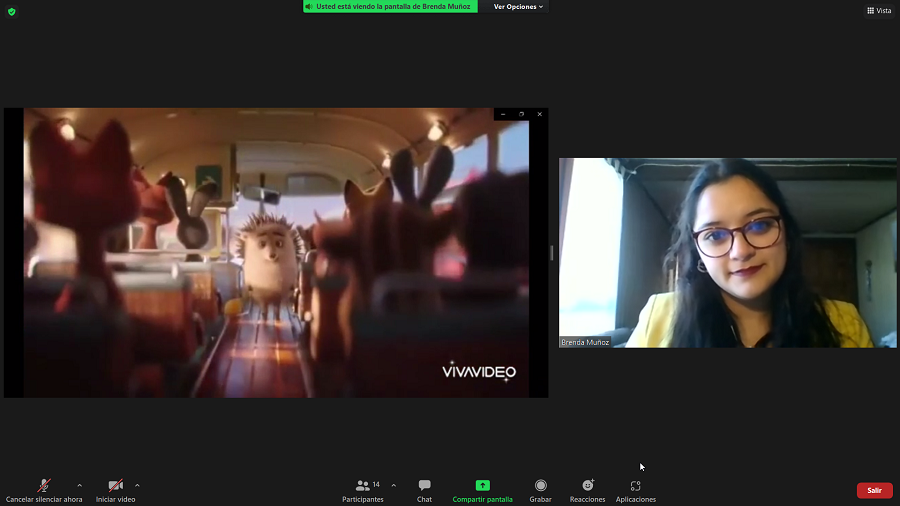This screenshot has height=506, width=900.
Task: Start recording with Grabar
Action: click(540, 491)
